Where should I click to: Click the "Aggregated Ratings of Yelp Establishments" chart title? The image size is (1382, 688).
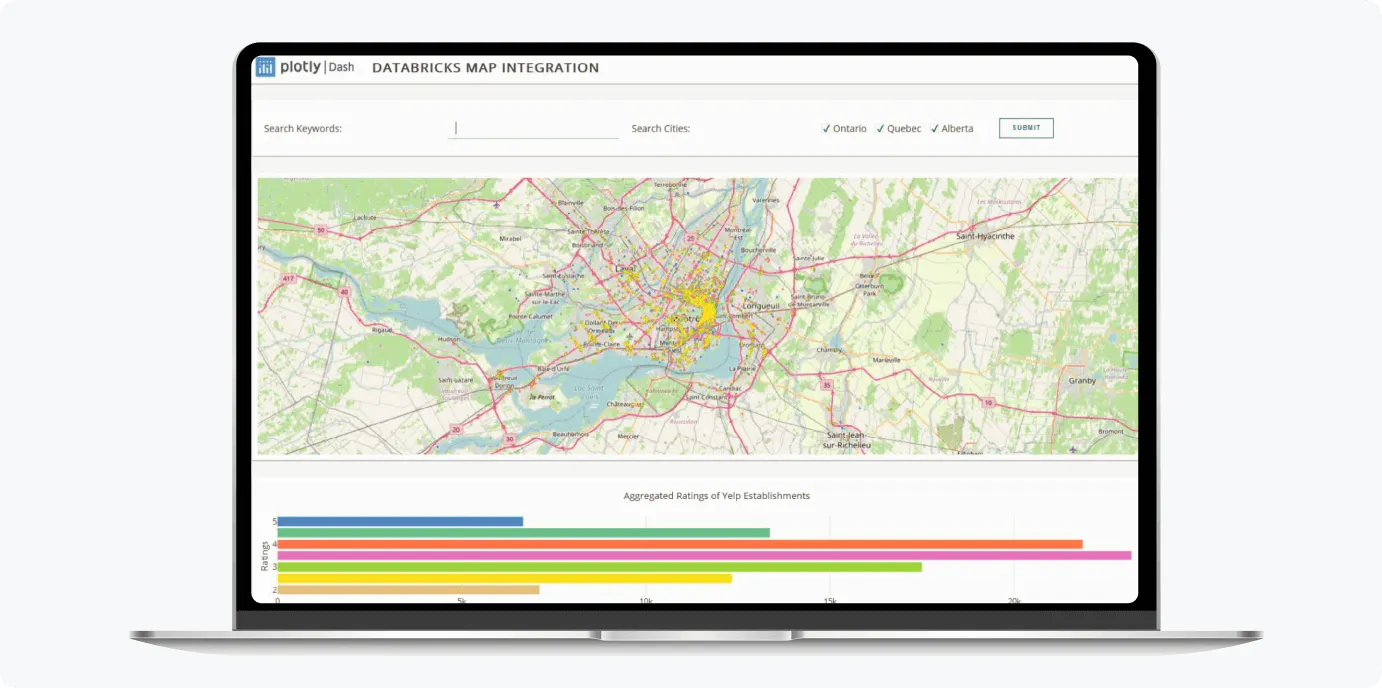click(x=717, y=496)
